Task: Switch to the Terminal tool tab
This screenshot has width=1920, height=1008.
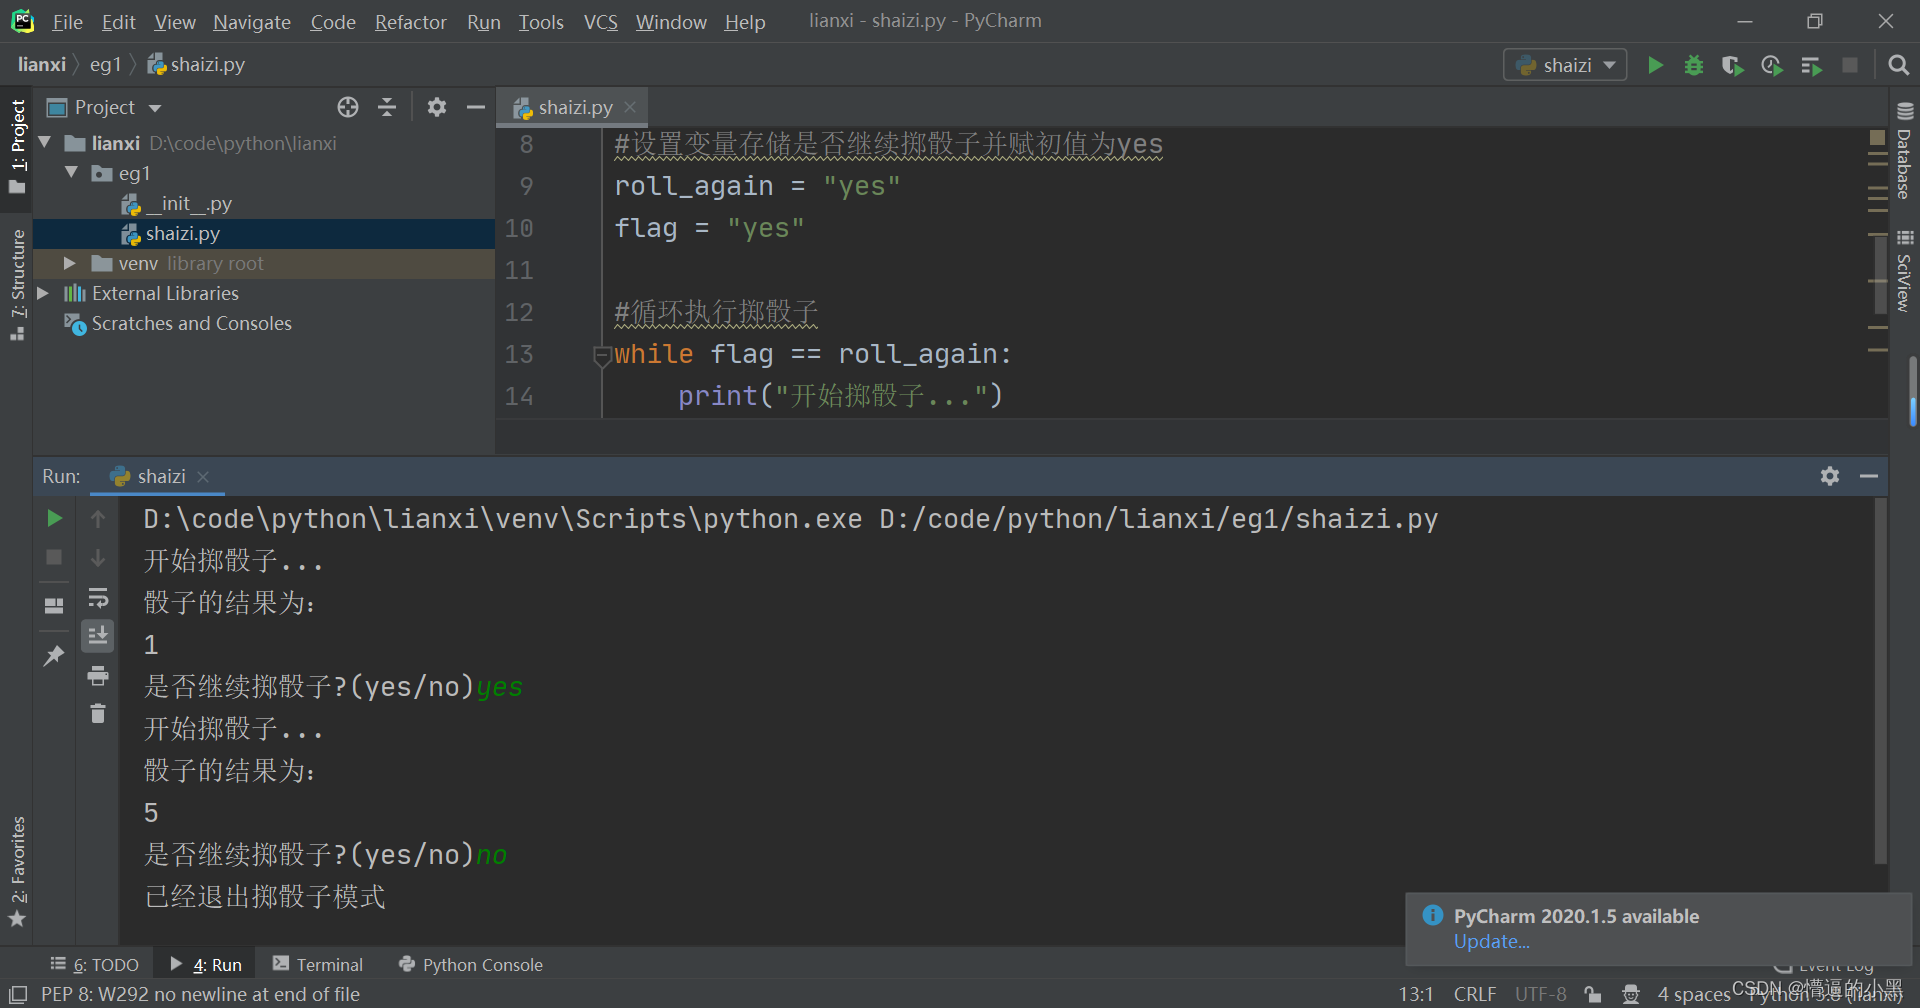Action: pyautogui.click(x=318, y=964)
